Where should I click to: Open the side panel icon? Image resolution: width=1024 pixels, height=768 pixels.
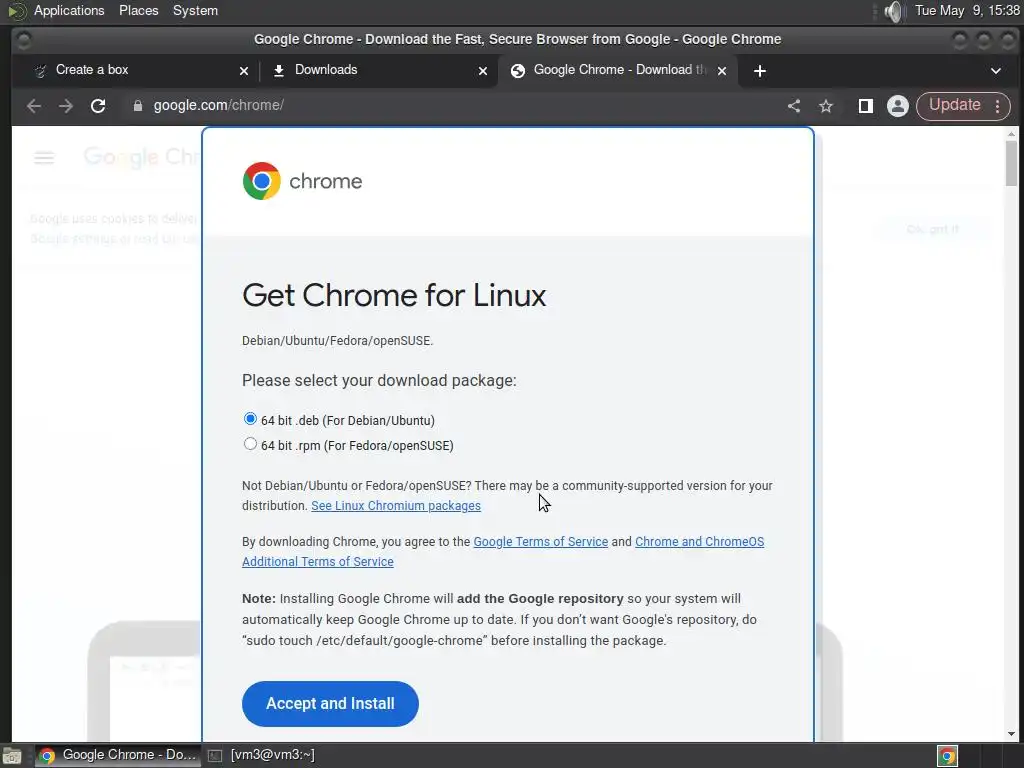[x=866, y=106]
